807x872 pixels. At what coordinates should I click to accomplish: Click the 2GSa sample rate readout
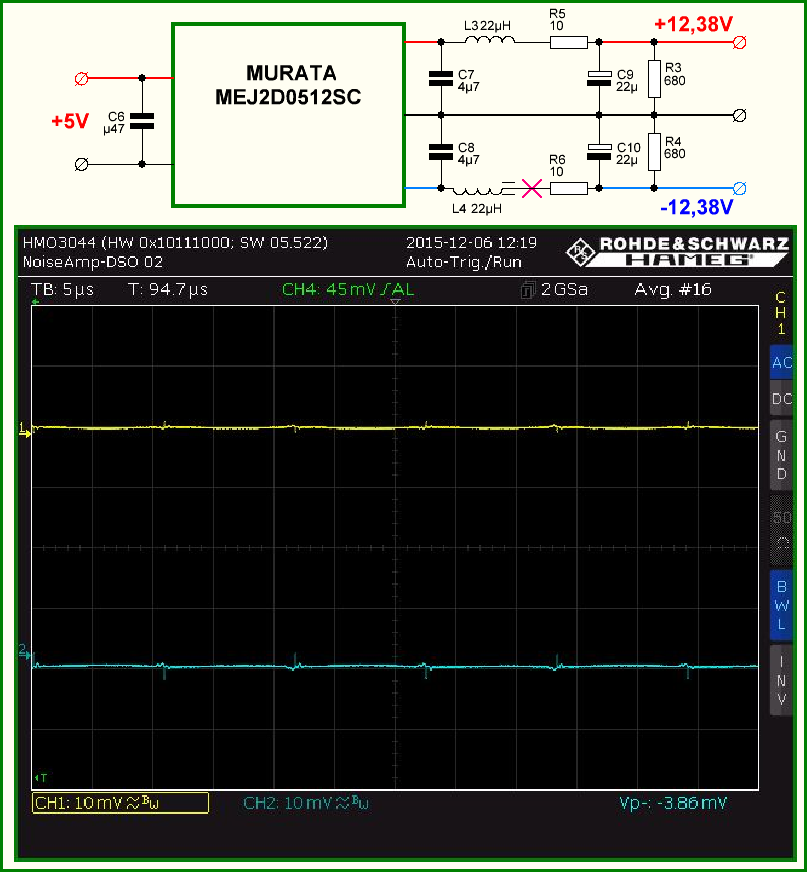point(554,290)
